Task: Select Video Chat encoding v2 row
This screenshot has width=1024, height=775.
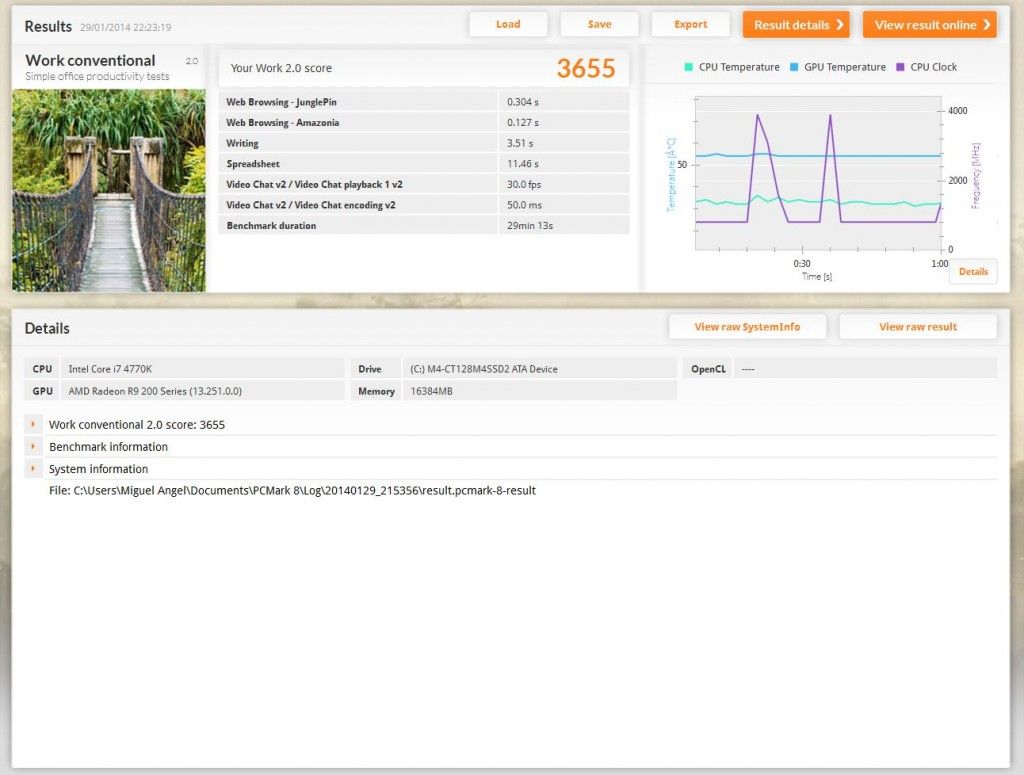Action: (424, 204)
